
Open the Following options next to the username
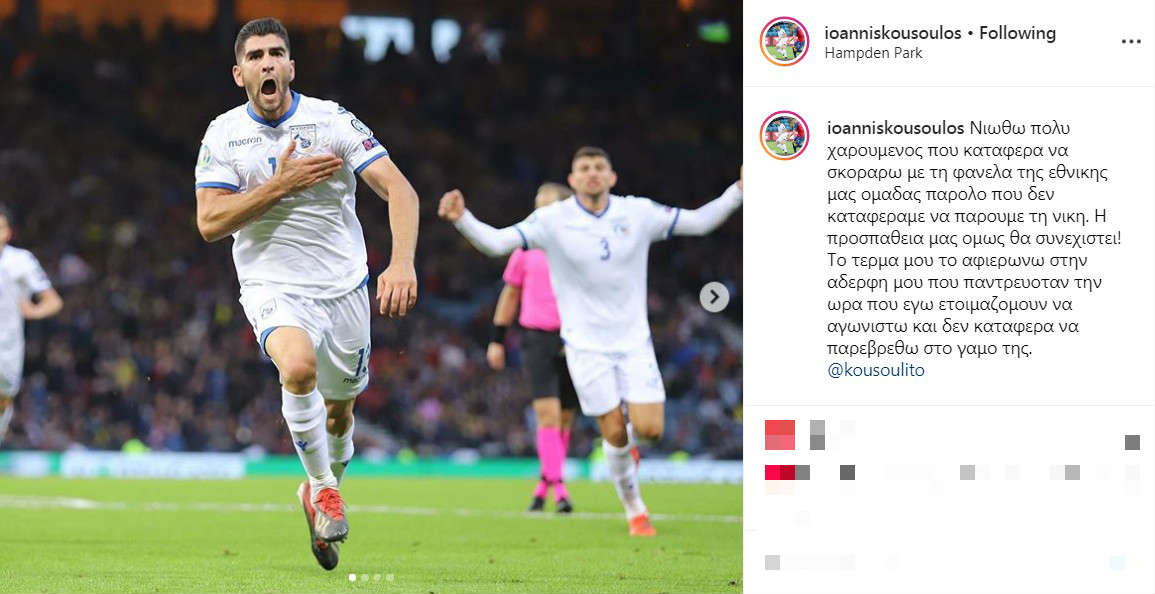pyautogui.click(x=1017, y=33)
